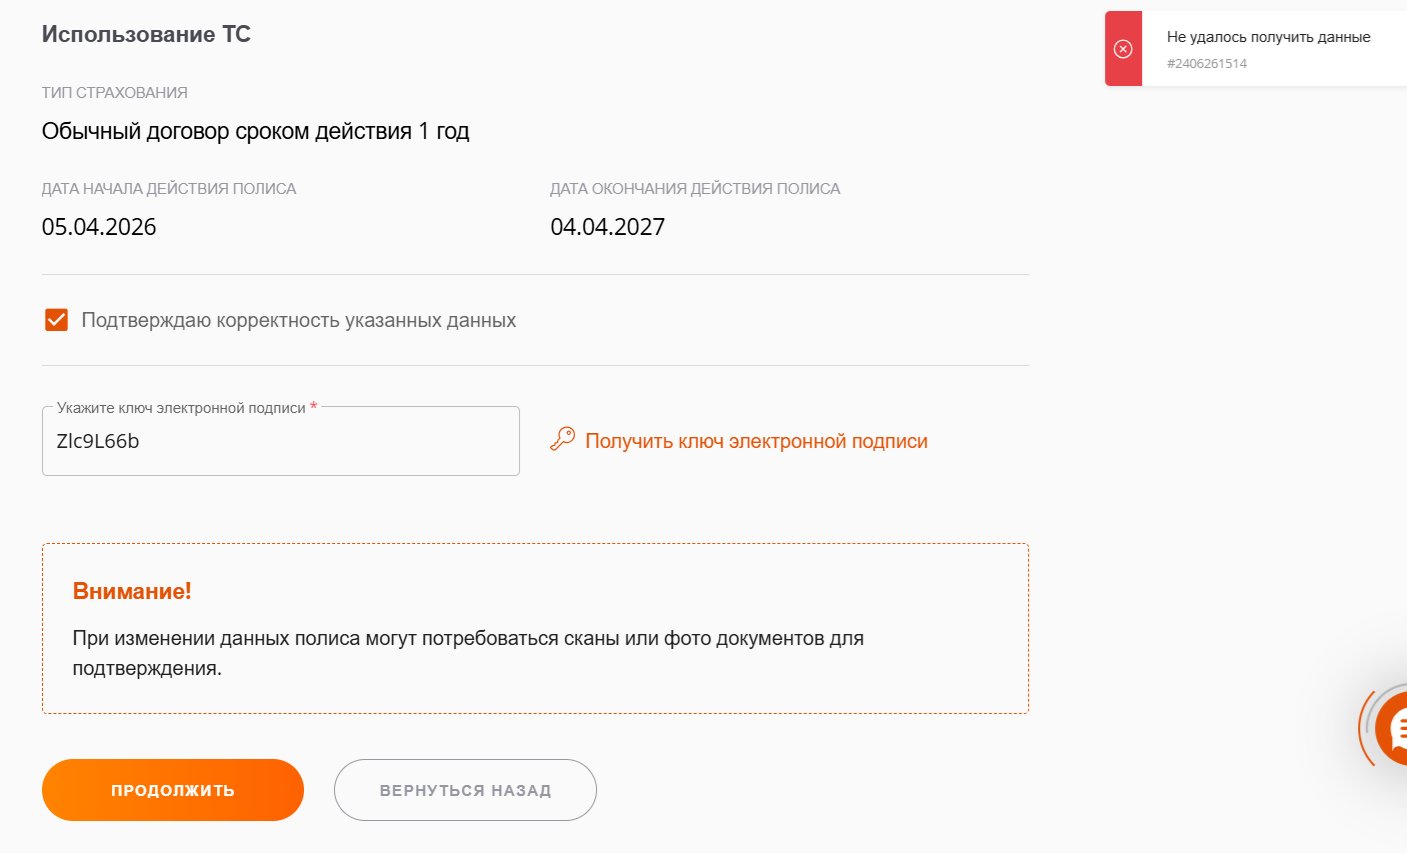This screenshot has width=1407, height=853.
Task: Click the 'Использование ТС' section heading
Action: 146,34
